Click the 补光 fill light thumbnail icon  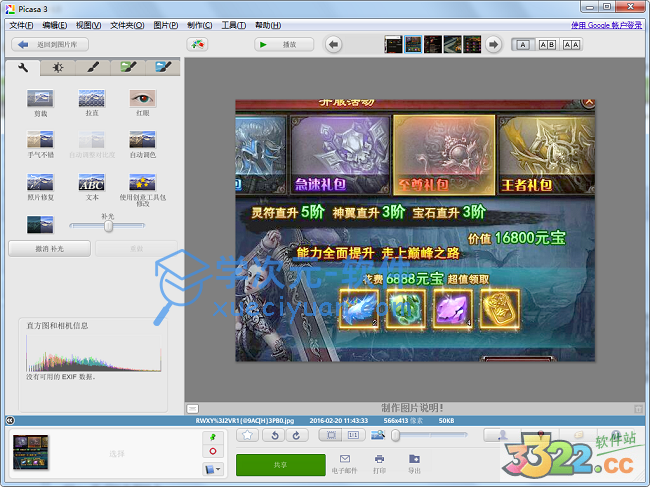[40, 224]
